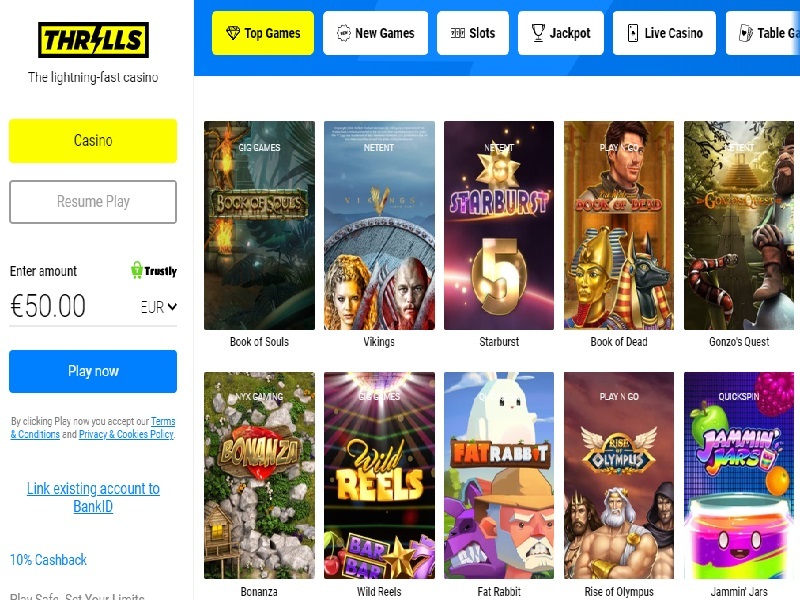Click the Thrills casino logo
800x600 pixels.
[93, 40]
